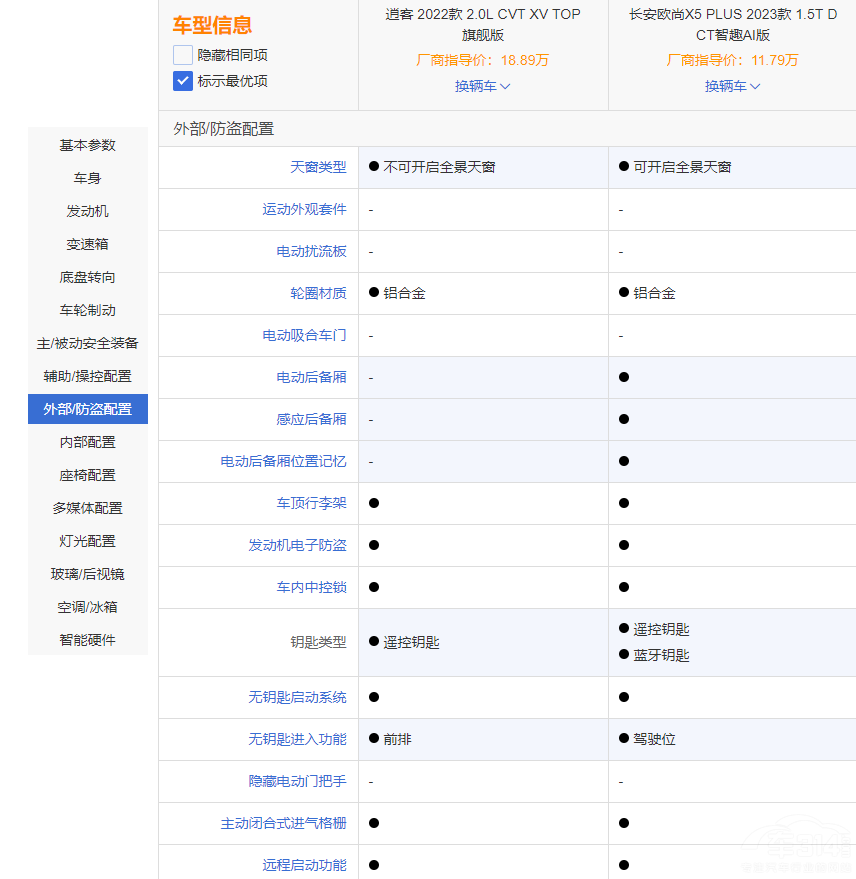Click the 主/被动安全装备 sidebar item
Image resolution: width=856 pixels, height=879 pixels.
pos(87,343)
